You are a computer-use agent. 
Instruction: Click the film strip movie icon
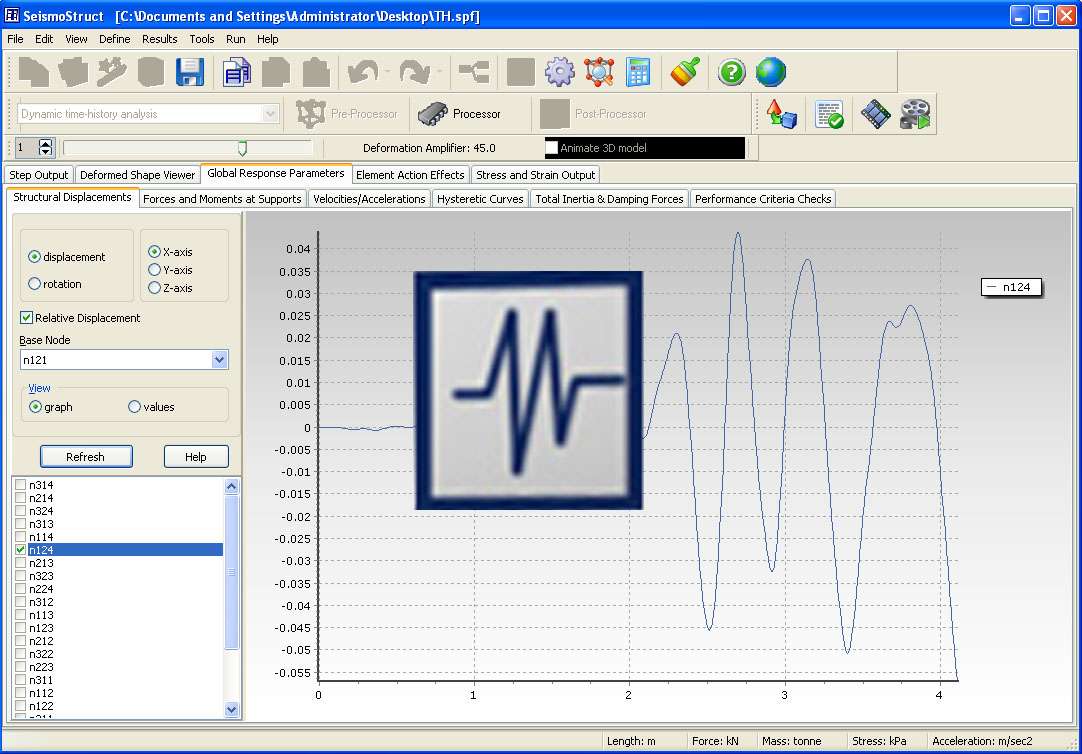pos(875,114)
